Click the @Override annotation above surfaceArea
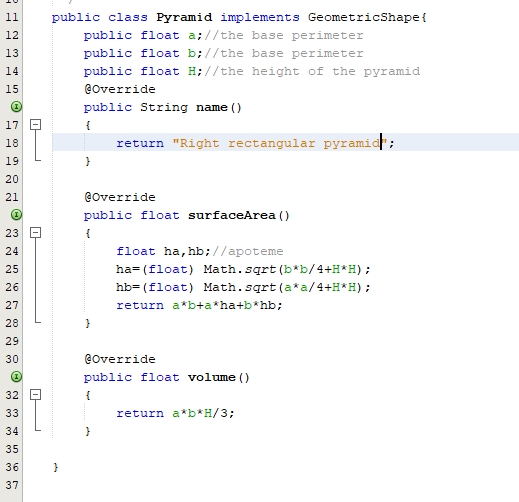This screenshot has height=502, width=519. point(120,197)
